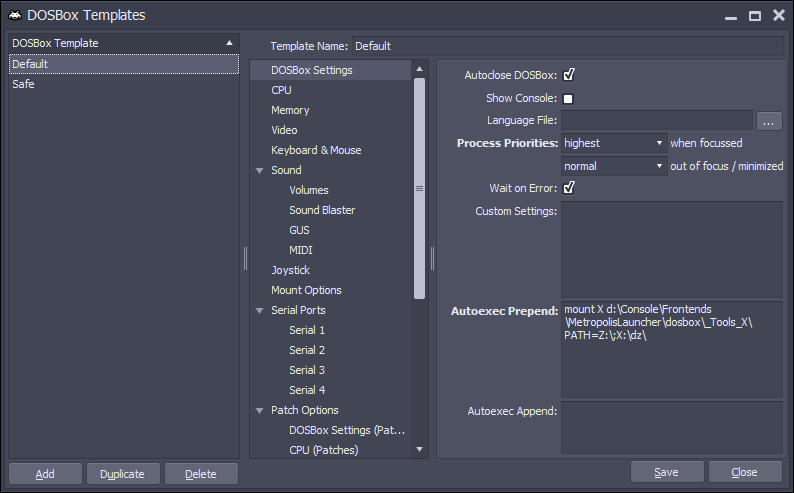Click the Language File text field

(x=657, y=120)
